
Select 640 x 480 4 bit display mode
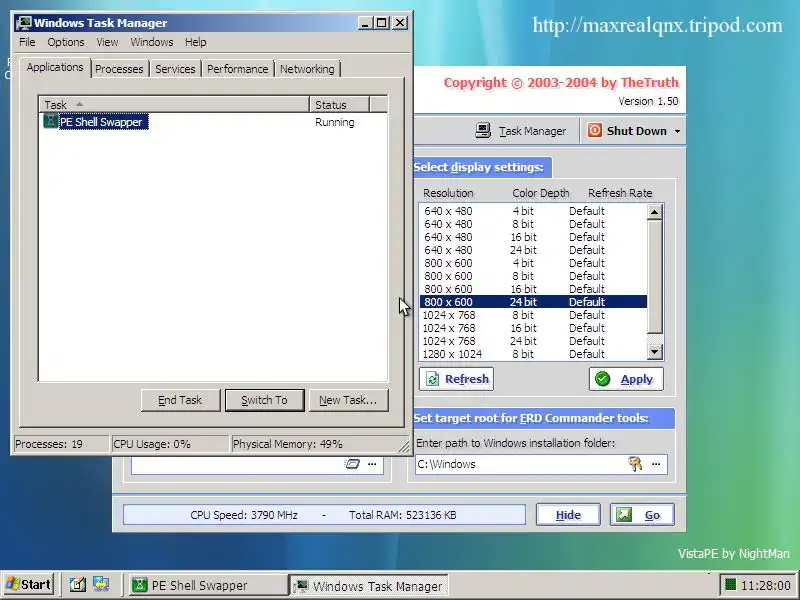[x=533, y=211]
